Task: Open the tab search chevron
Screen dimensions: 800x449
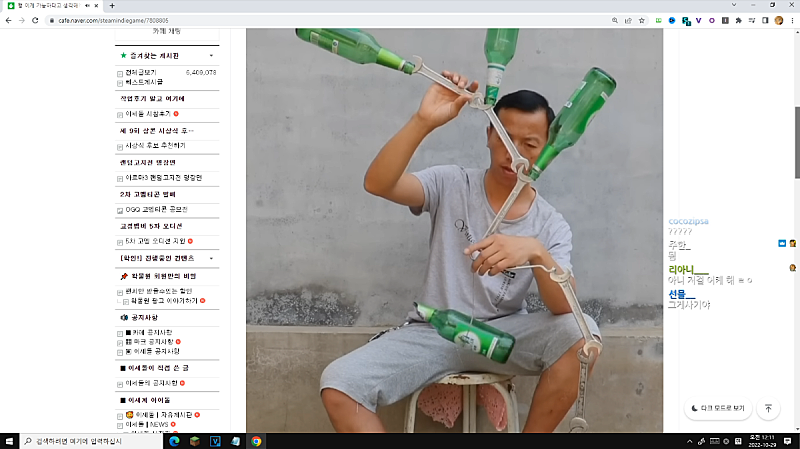Action: [x=734, y=5]
